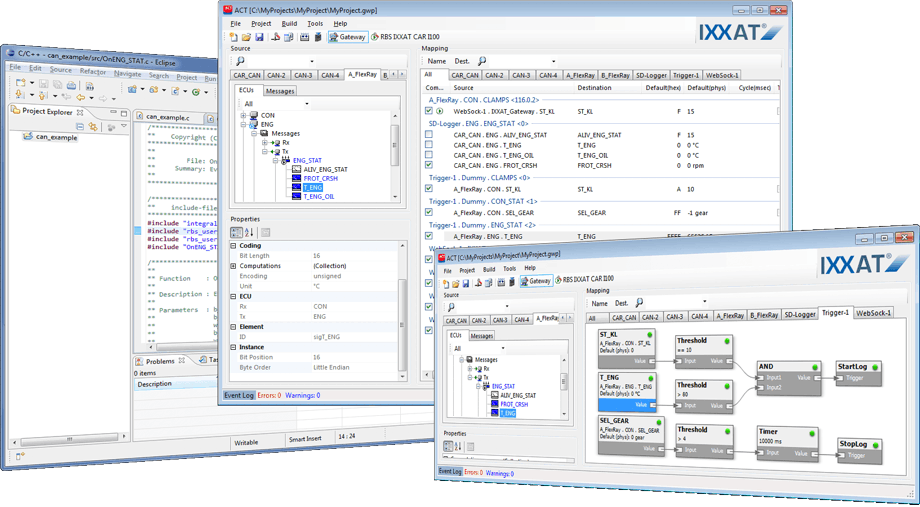The height and width of the screenshot is (507, 920).
Task: Click Save icon in front ACT toolbar
Action: [465, 283]
